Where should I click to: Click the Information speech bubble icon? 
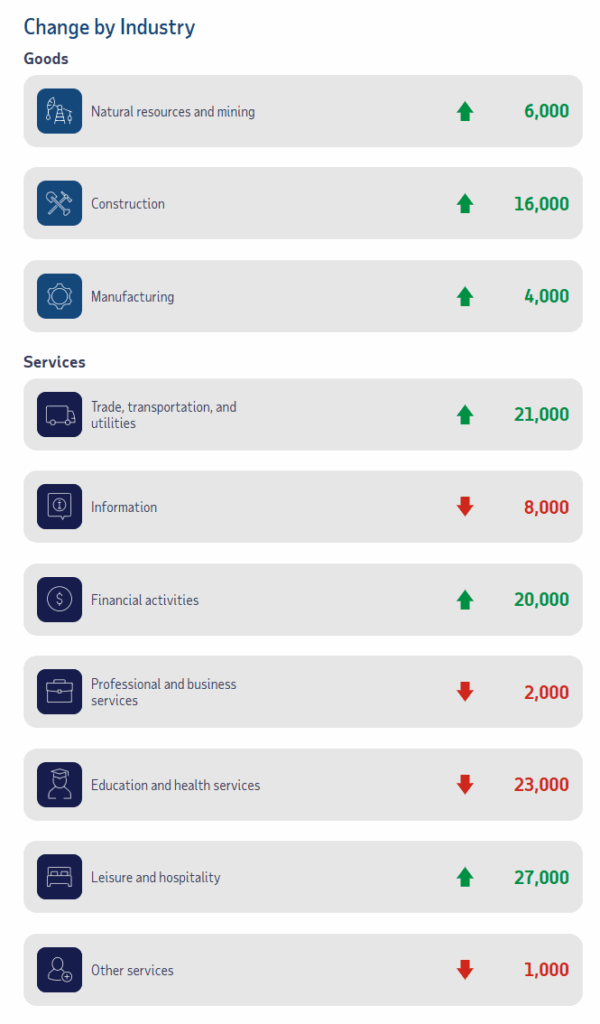[x=59, y=507]
